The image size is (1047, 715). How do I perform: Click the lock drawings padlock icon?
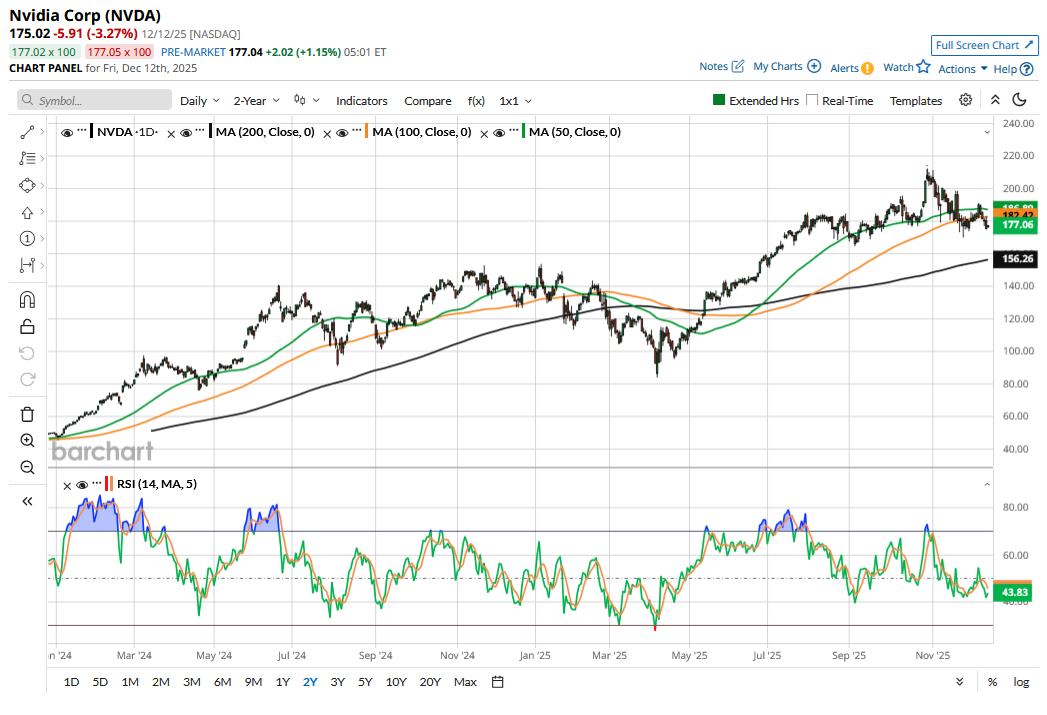pyautogui.click(x=27, y=326)
